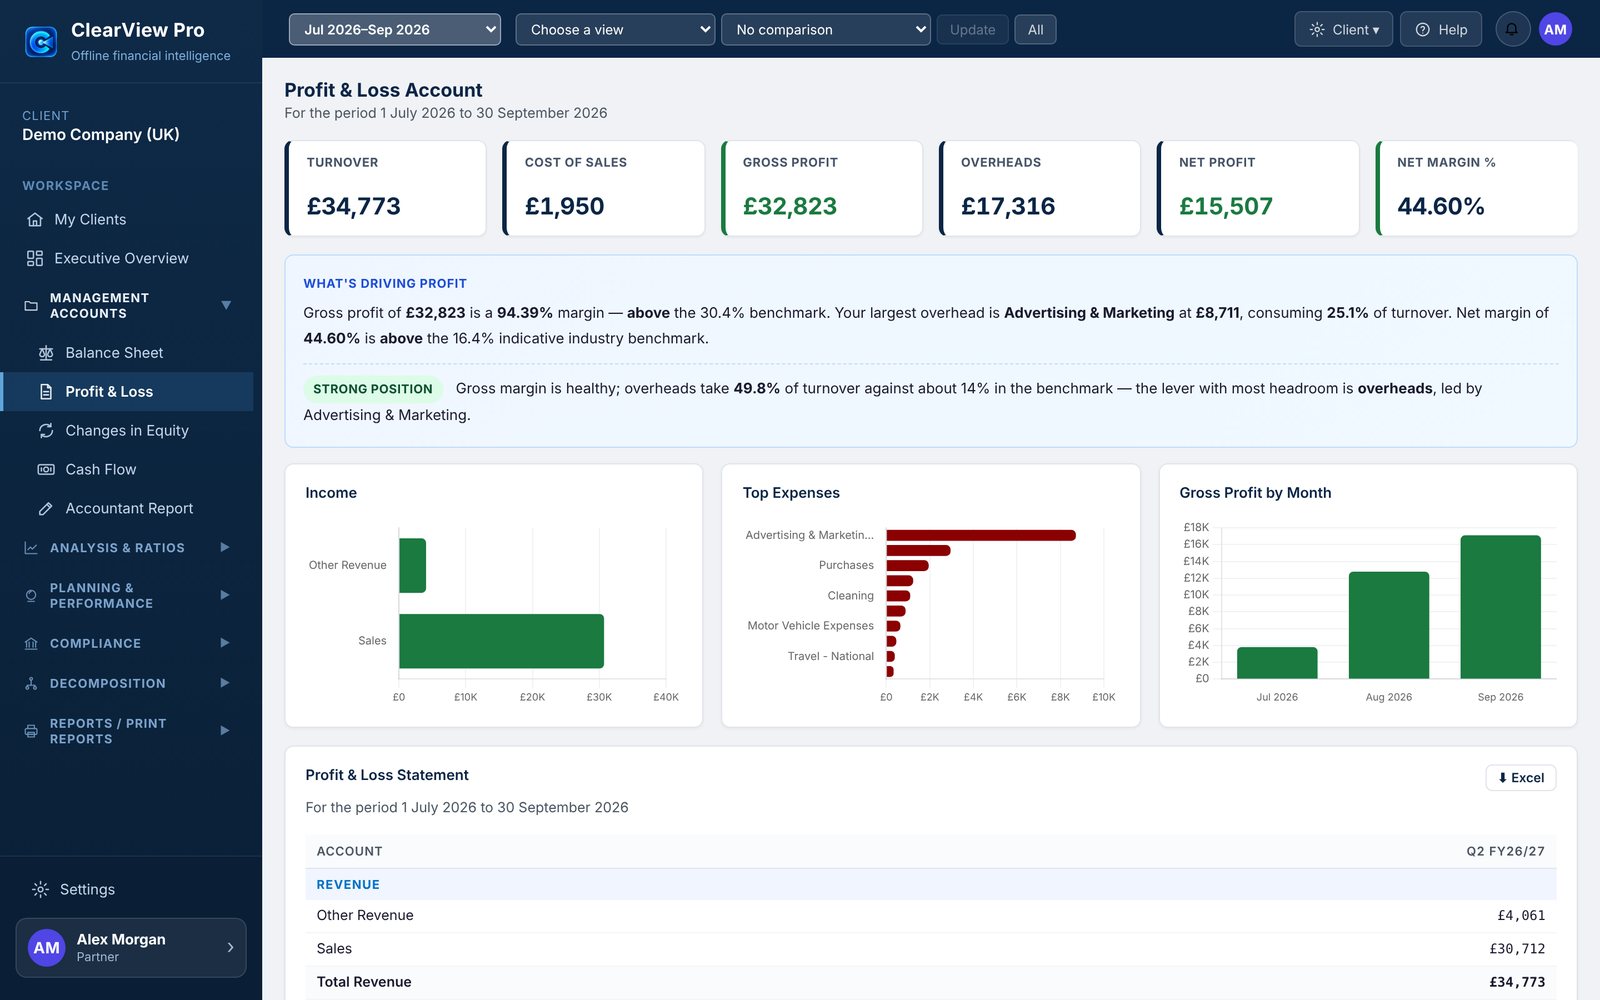Click the Update button
The width and height of the screenshot is (1600, 1000).
click(973, 29)
